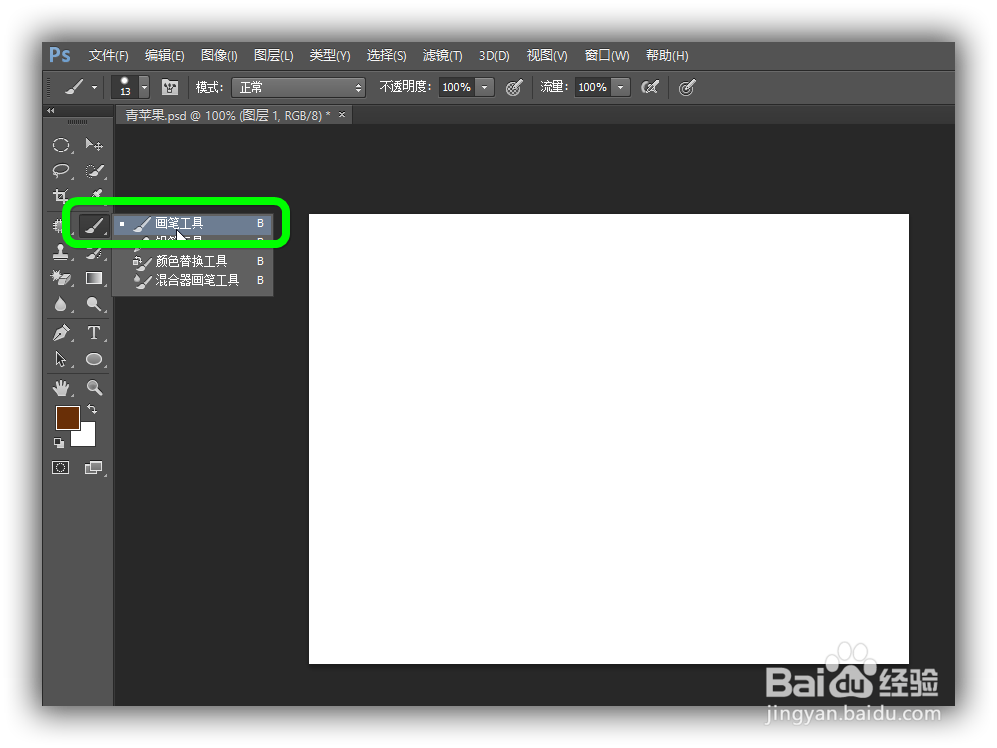
Task: Open the Brush panel toggle icon
Action: 170,87
